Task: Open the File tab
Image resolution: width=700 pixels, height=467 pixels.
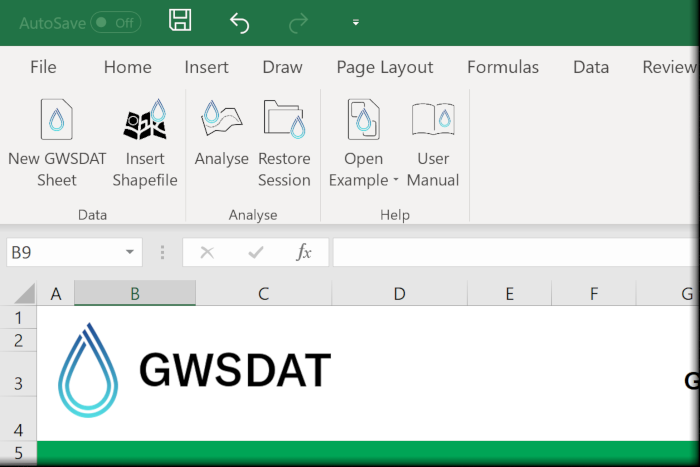Action: [x=43, y=67]
